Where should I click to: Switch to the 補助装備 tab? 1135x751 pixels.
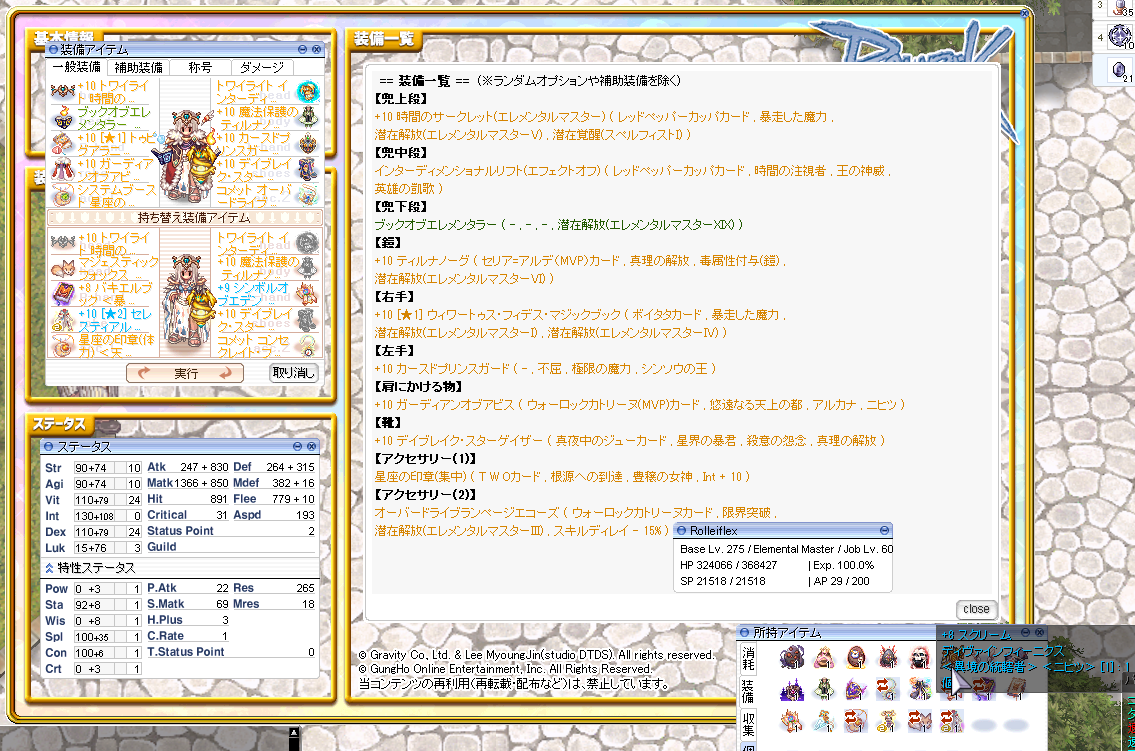(x=138, y=67)
